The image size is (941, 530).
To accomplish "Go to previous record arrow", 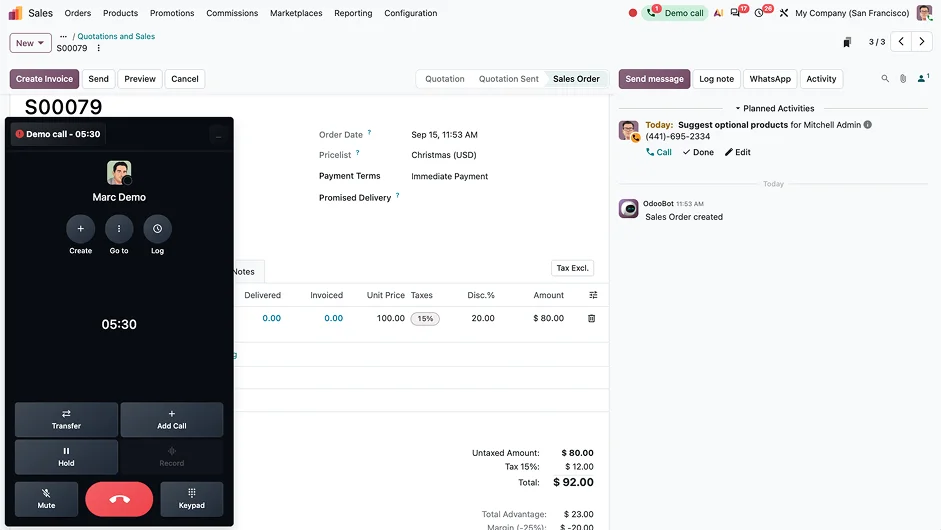I will point(901,41).
